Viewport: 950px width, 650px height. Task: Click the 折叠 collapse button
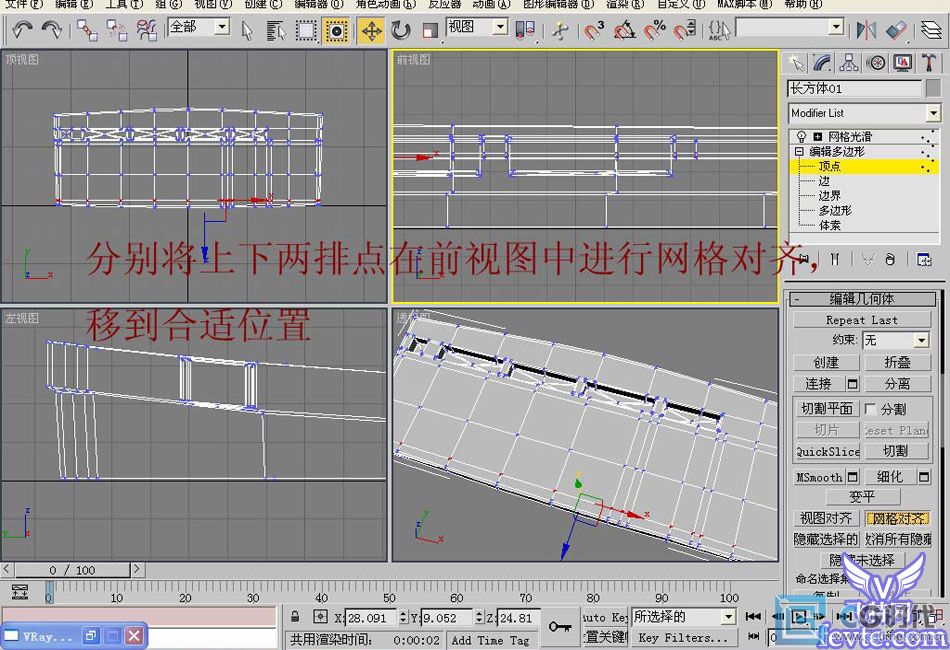pyautogui.click(x=897, y=362)
